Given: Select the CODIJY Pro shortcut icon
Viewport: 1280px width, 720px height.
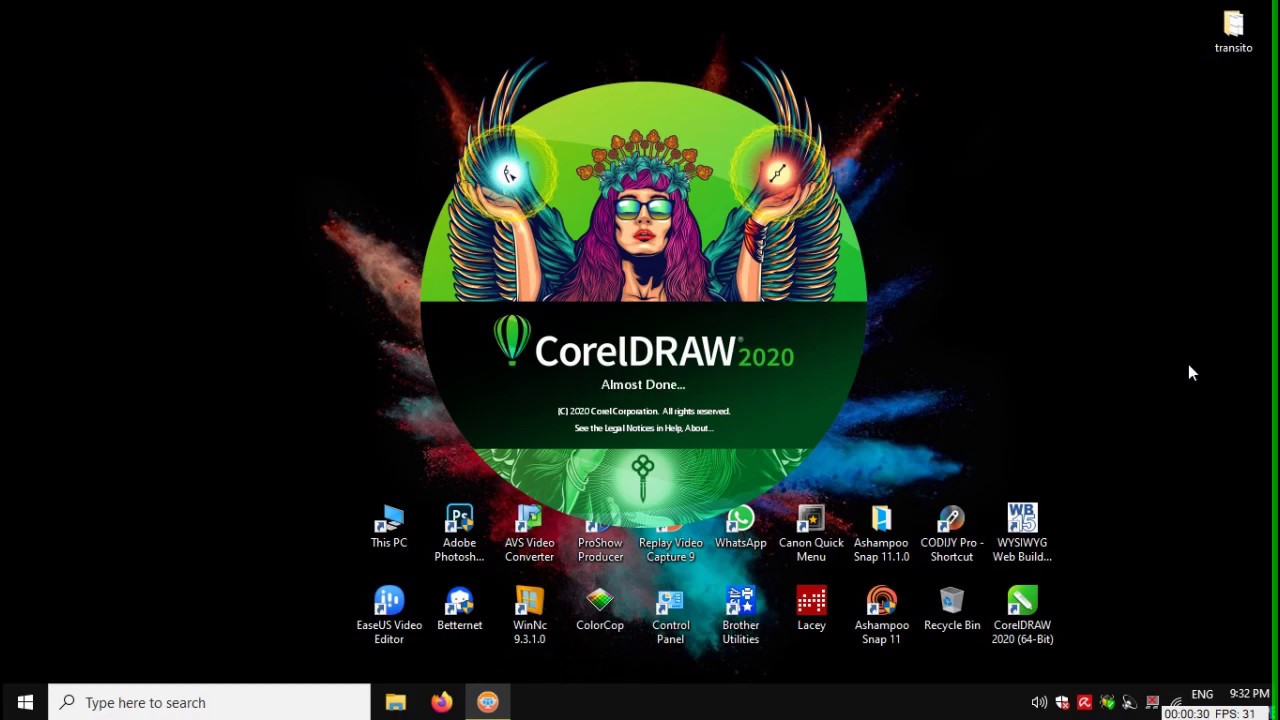Looking at the screenshot, I should tap(951, 533).
